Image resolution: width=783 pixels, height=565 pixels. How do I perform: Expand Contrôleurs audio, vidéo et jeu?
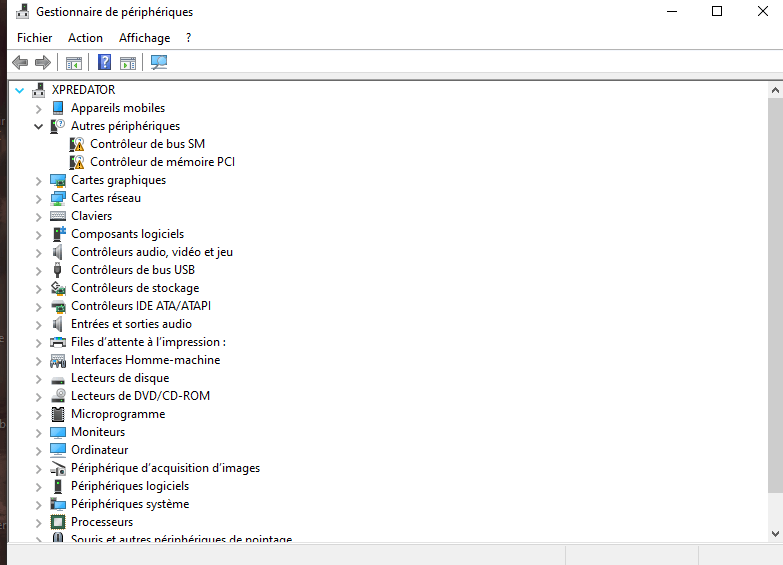(x=38, y=253)
